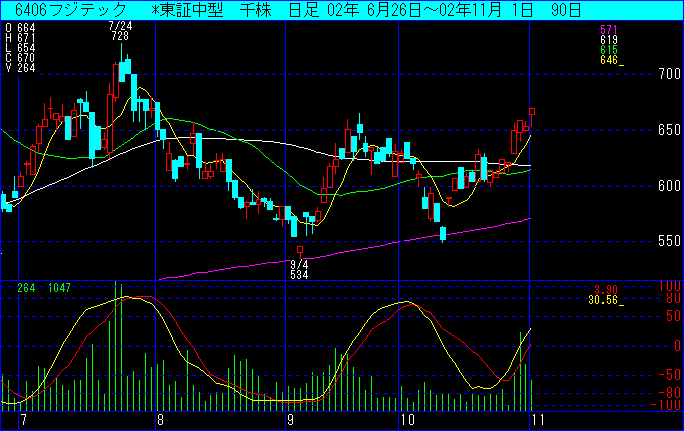The height and width of the screenshot is (431, 684).
Task: Click the volume reading 264 in green
Action: [27, 288]
